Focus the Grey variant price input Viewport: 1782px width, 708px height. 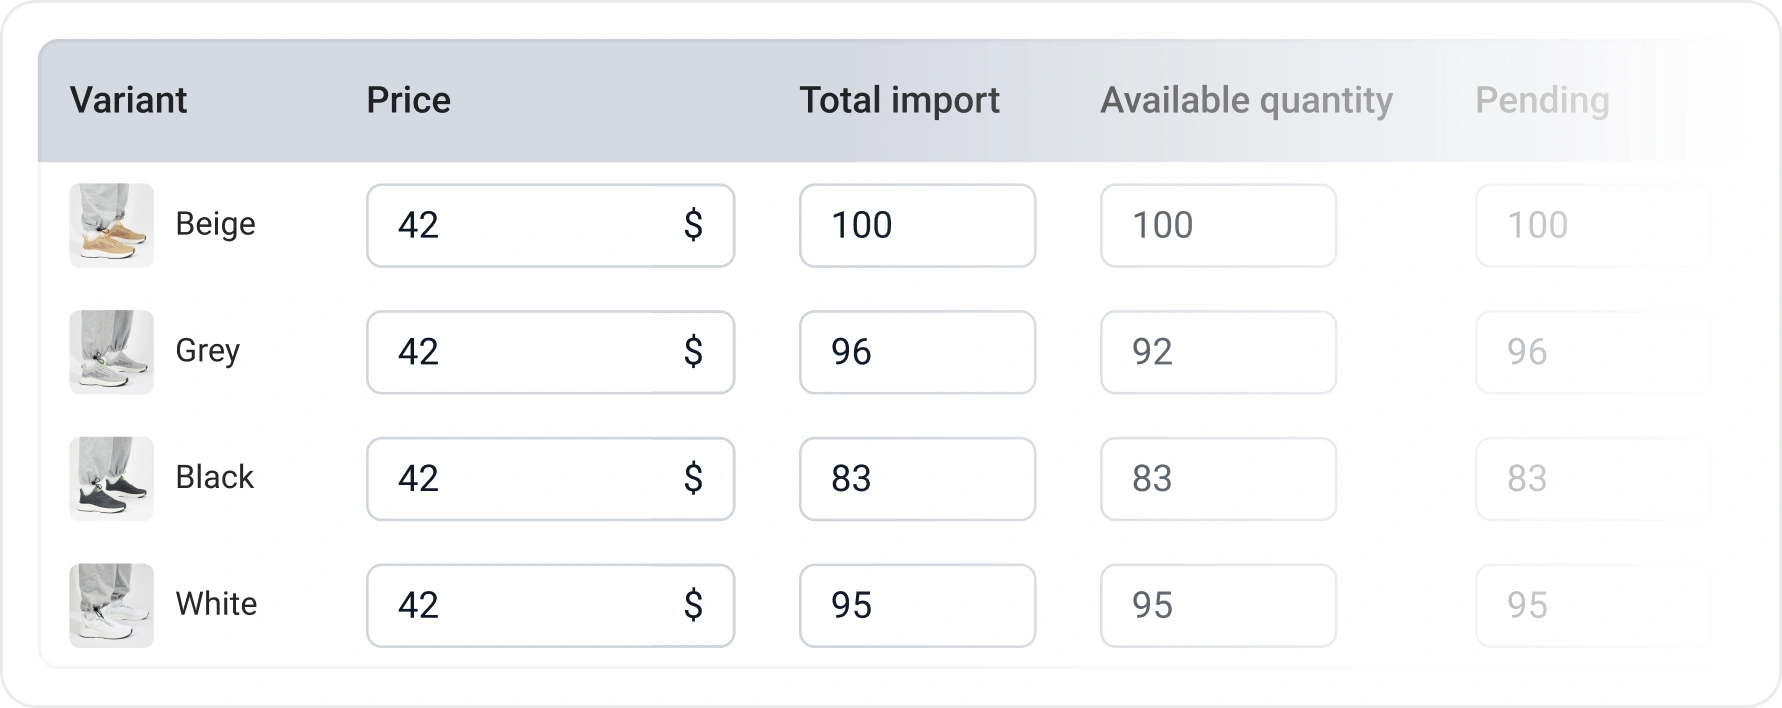[530, 352]
